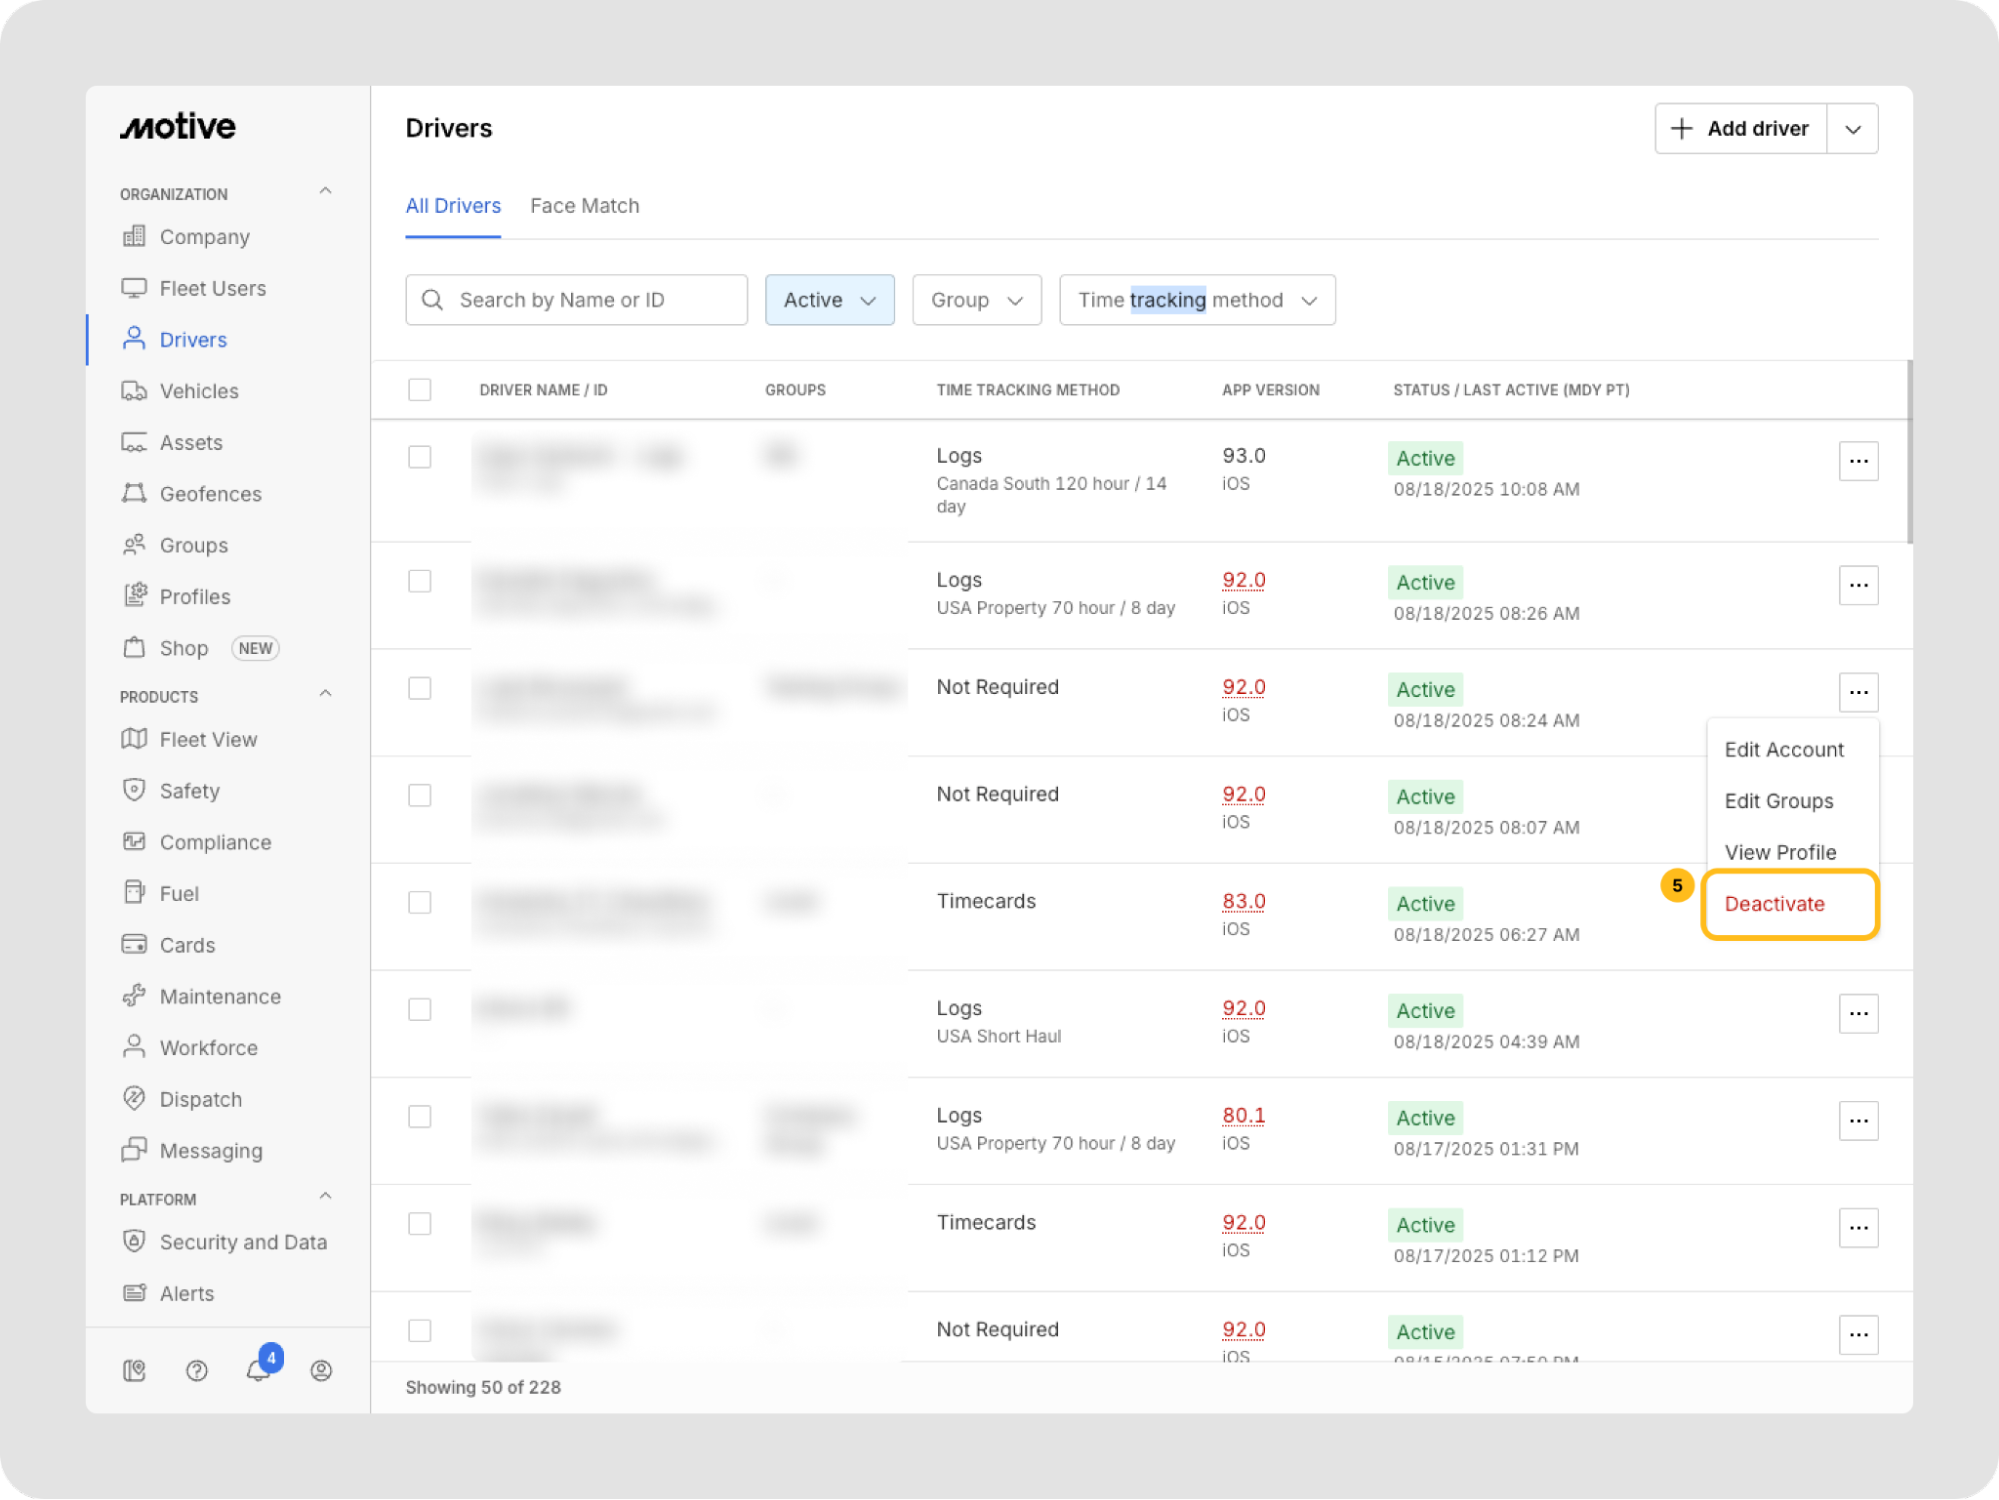Open the map location icon in sidebar footer
1999x1500 pixels.
(134, 1370)
